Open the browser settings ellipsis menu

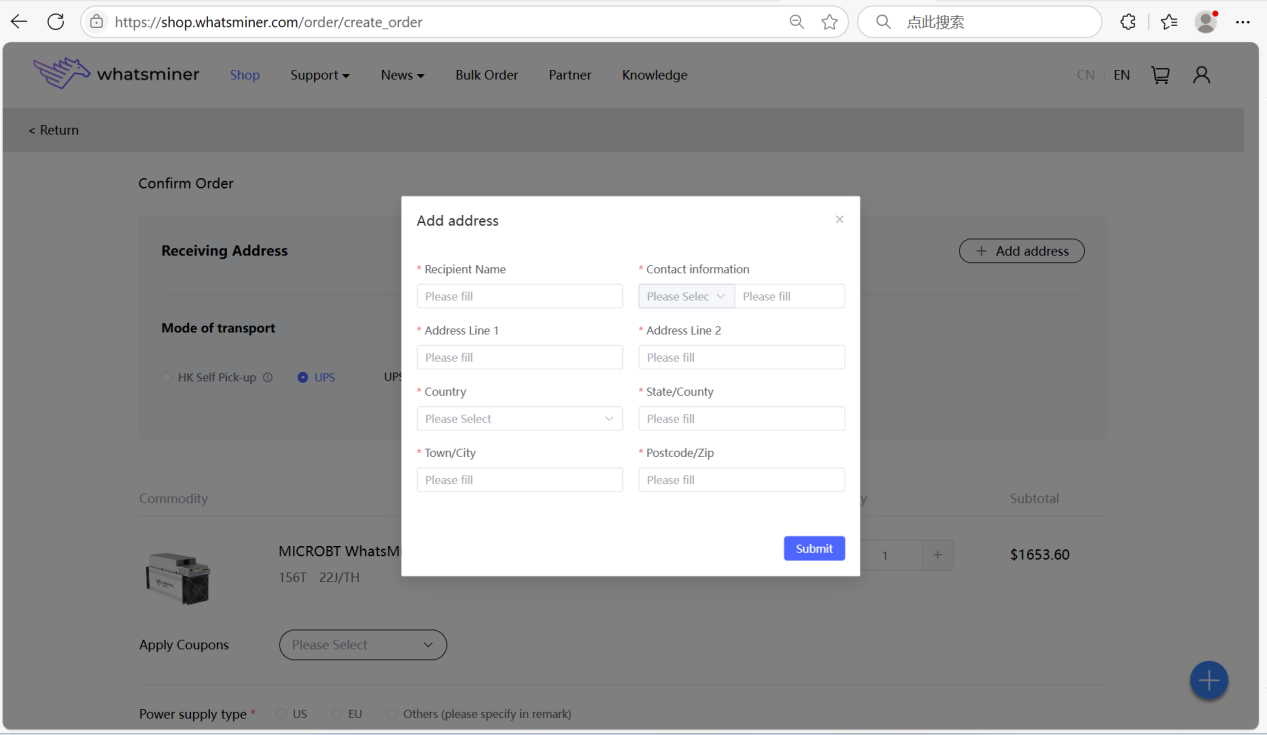pyautogui.click(x=1243, y=21)
